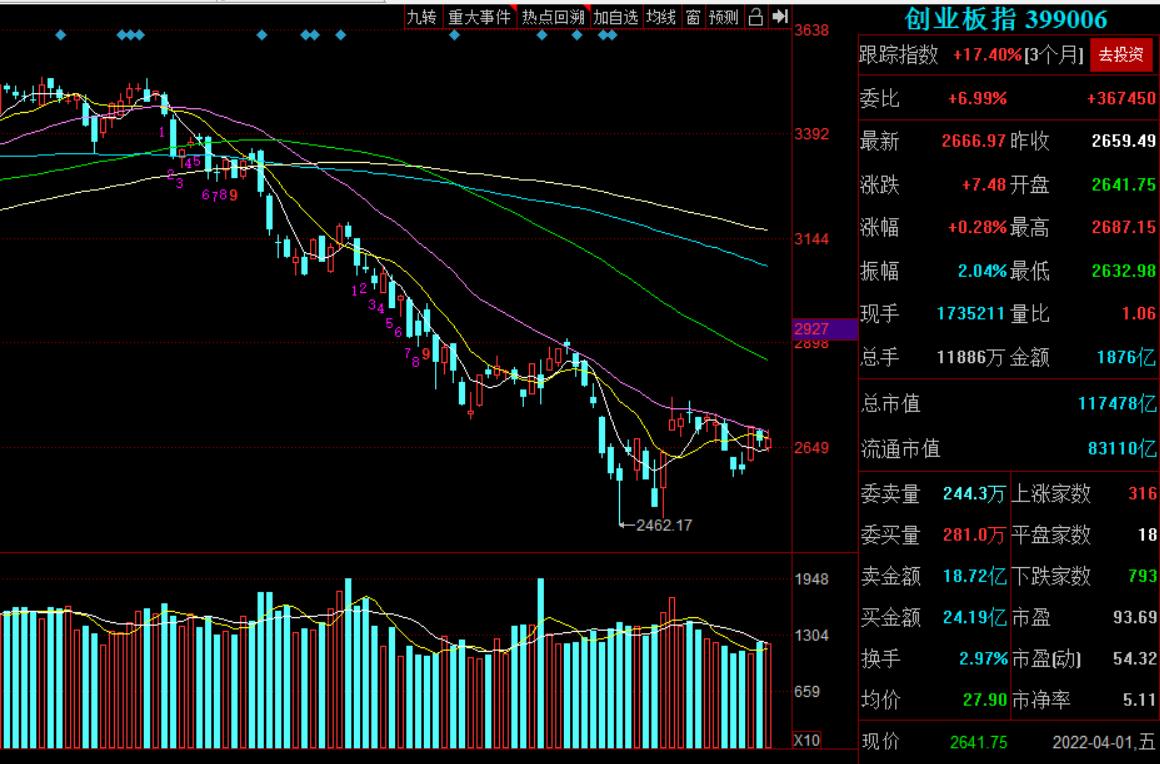Screen dimensions: 1160x764
Task: Click the 创业板指 399006 title
Action: tap(1005, 17)
